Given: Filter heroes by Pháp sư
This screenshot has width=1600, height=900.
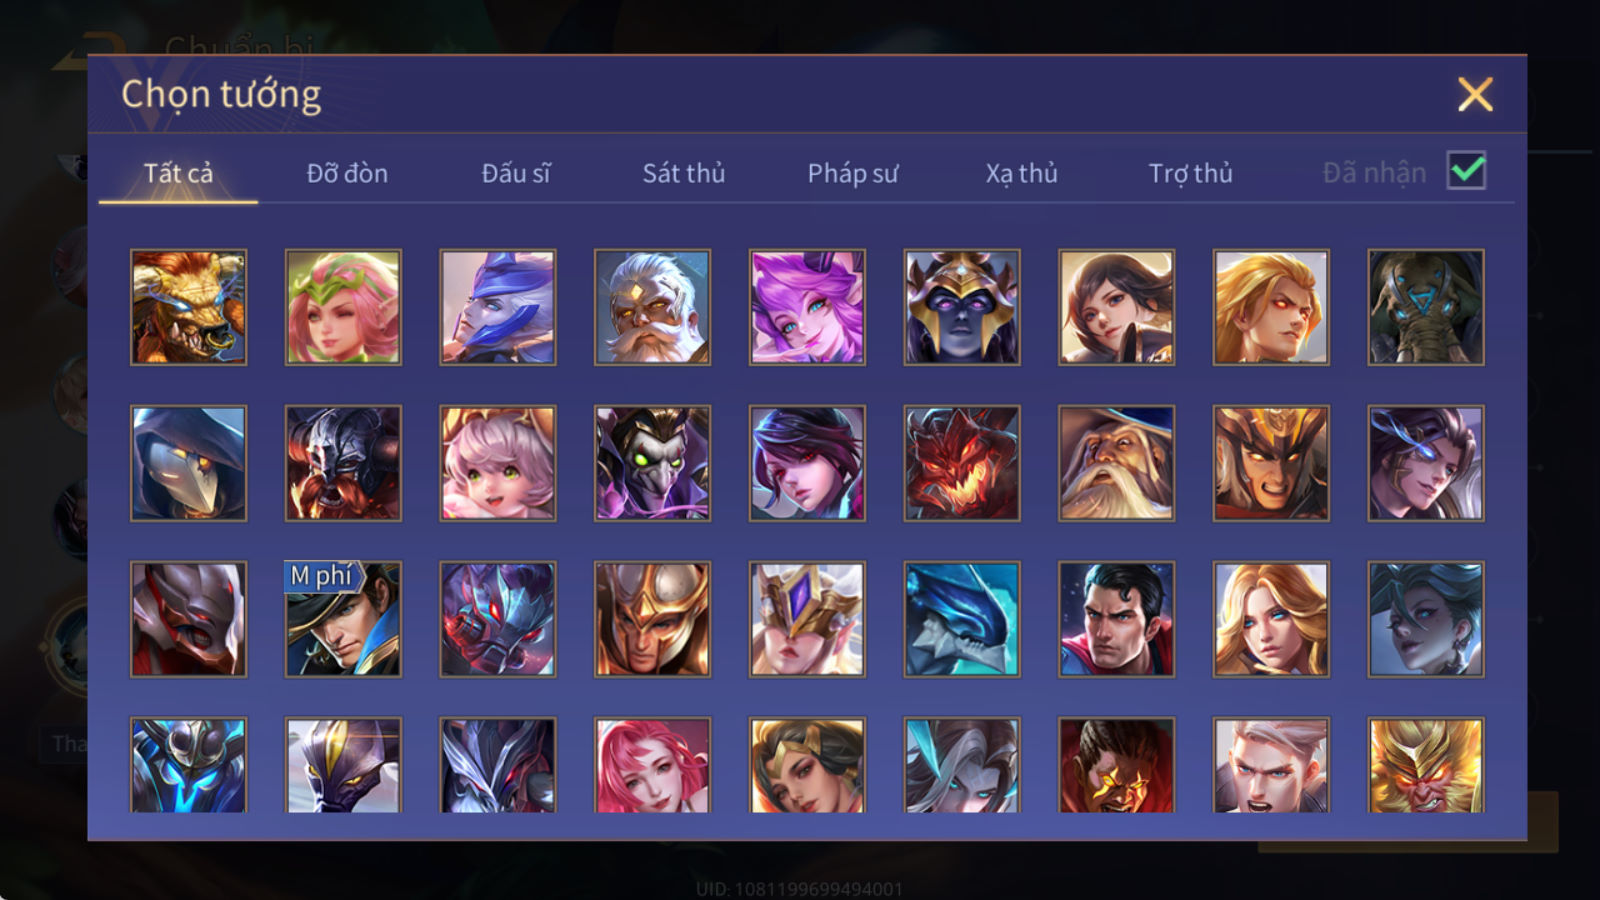Looking at the screenshot, I should tap(853, 173).
